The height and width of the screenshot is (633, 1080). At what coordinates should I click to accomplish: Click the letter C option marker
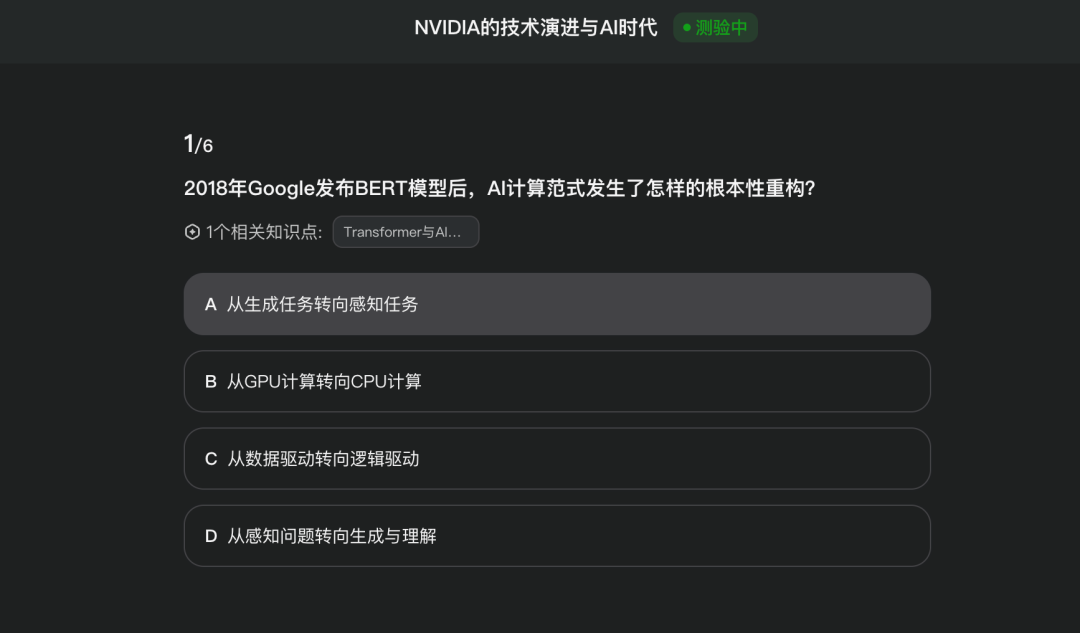tap(211, 459)
